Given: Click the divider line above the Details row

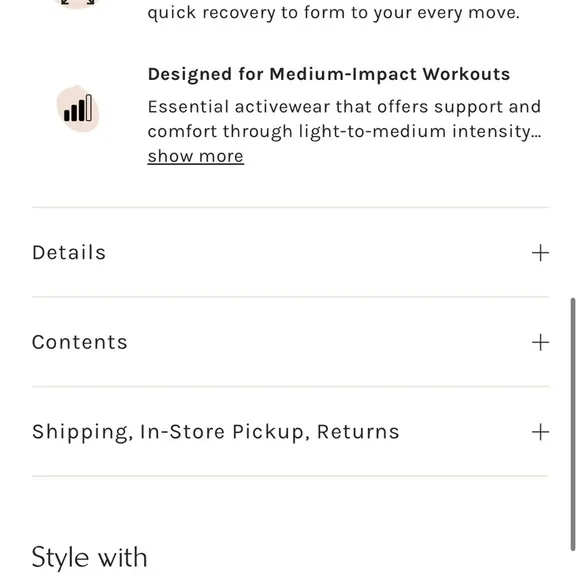Looking at the screenshot, I should point(290,208).
